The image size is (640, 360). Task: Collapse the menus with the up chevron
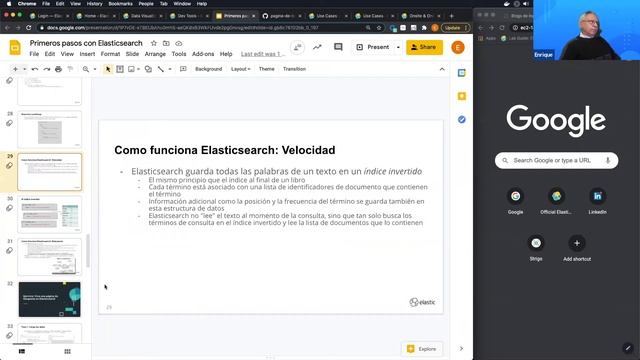(442, 69)
